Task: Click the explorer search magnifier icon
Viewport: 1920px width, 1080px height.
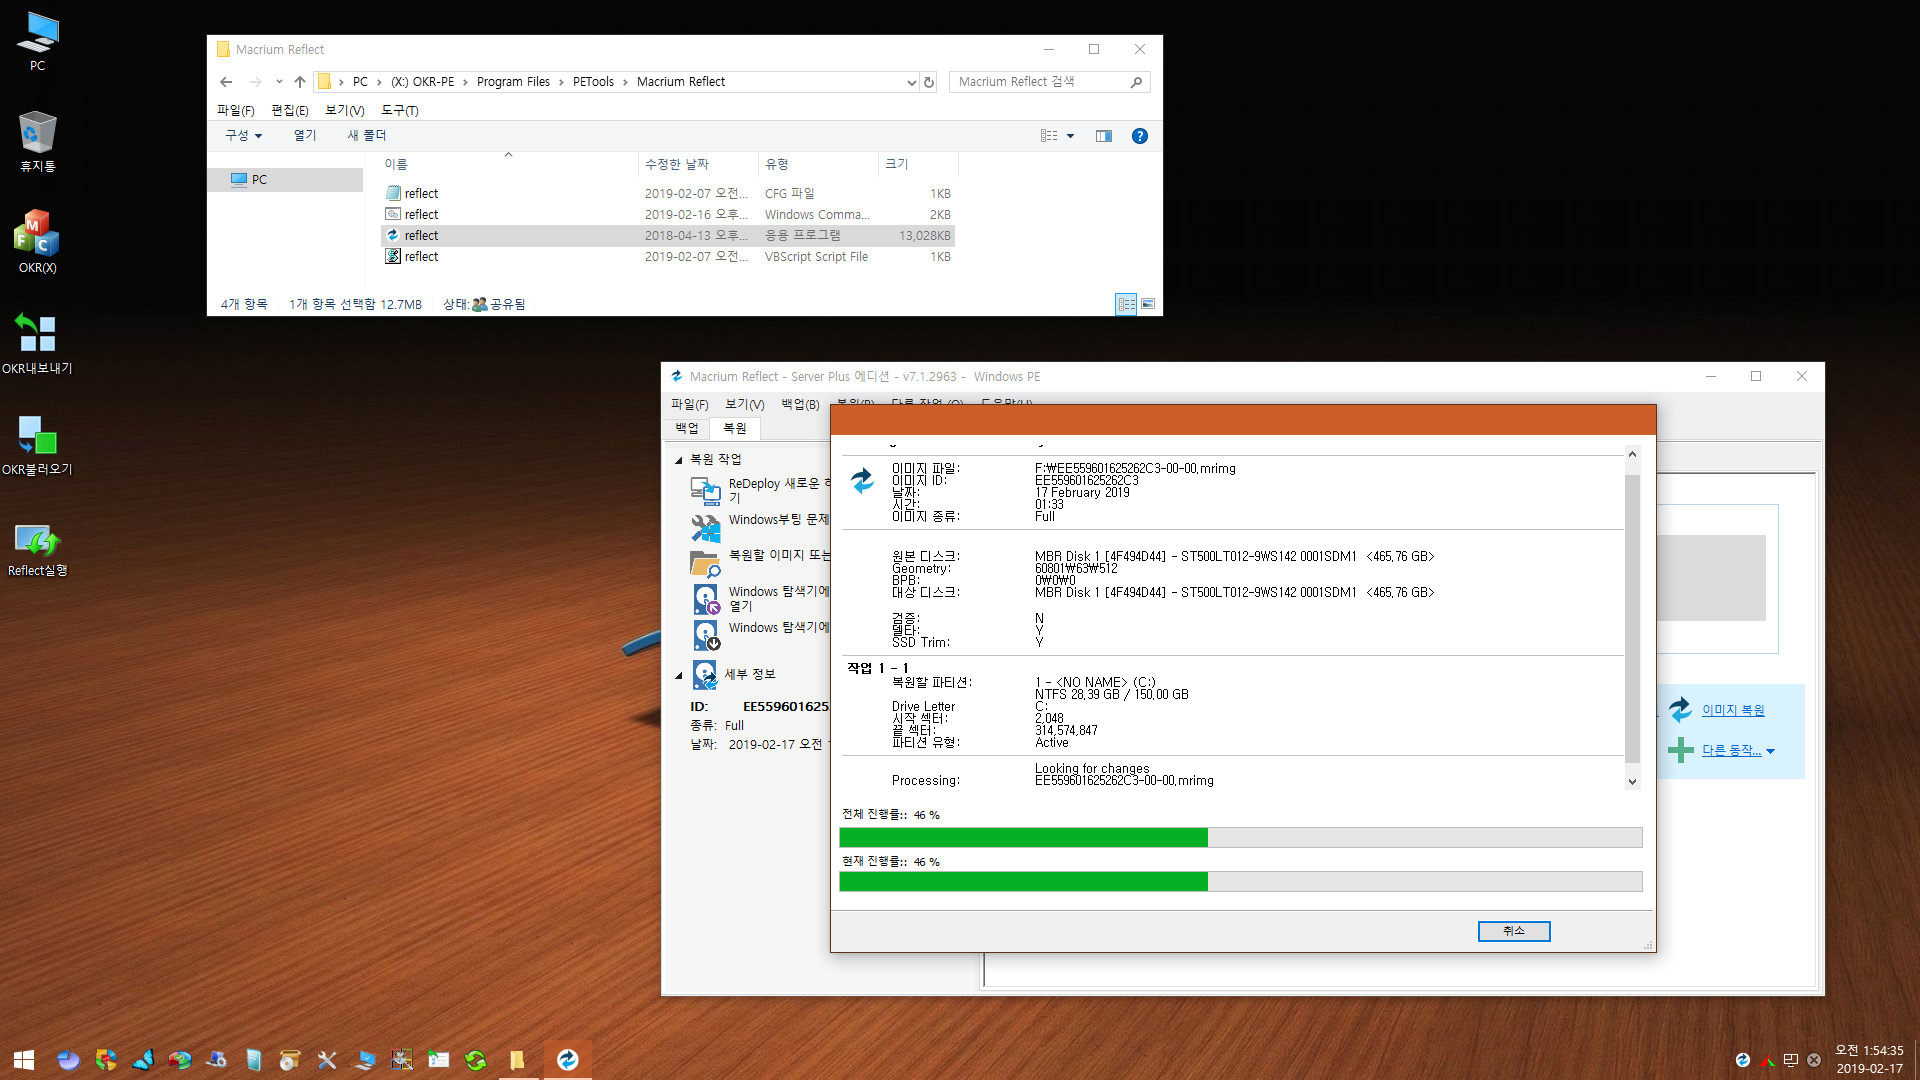Action: 1136,82
